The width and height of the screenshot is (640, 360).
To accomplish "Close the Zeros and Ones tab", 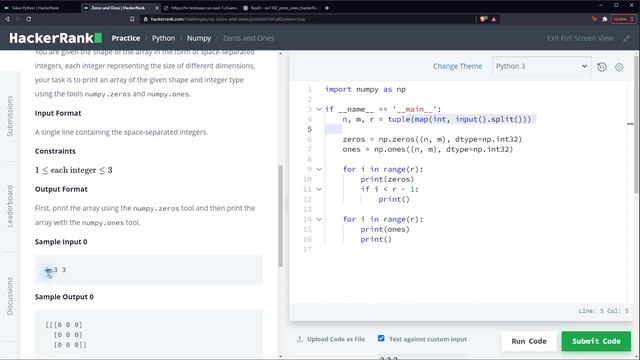I will pos(157,8).
